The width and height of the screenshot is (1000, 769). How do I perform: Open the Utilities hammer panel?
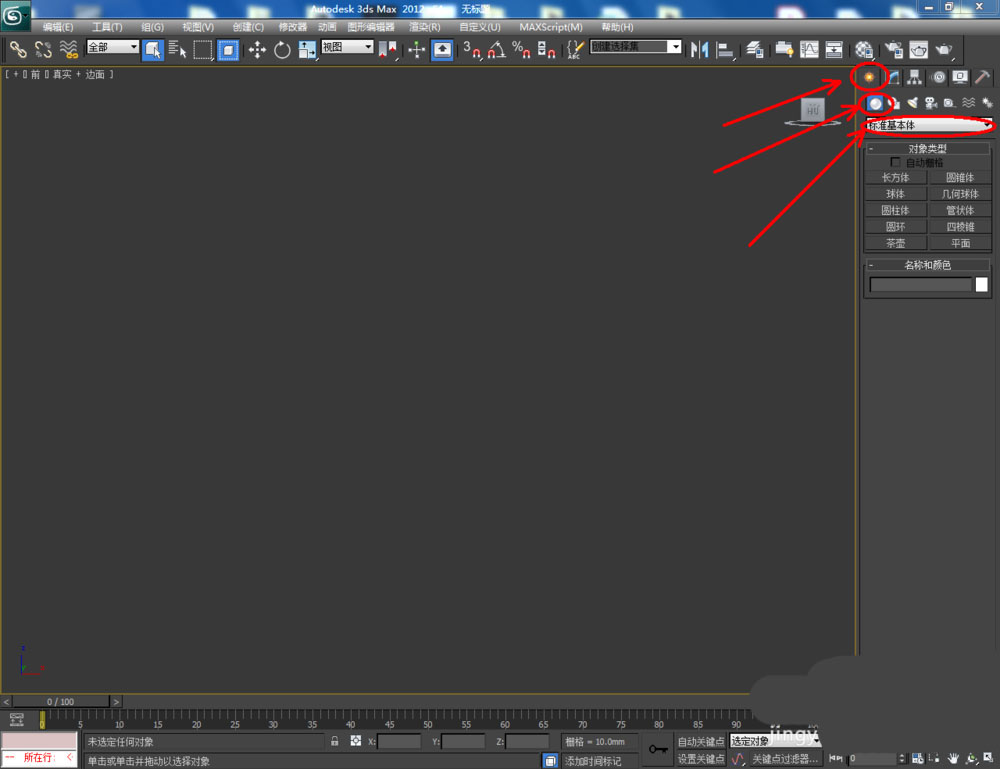pos(983,77)
